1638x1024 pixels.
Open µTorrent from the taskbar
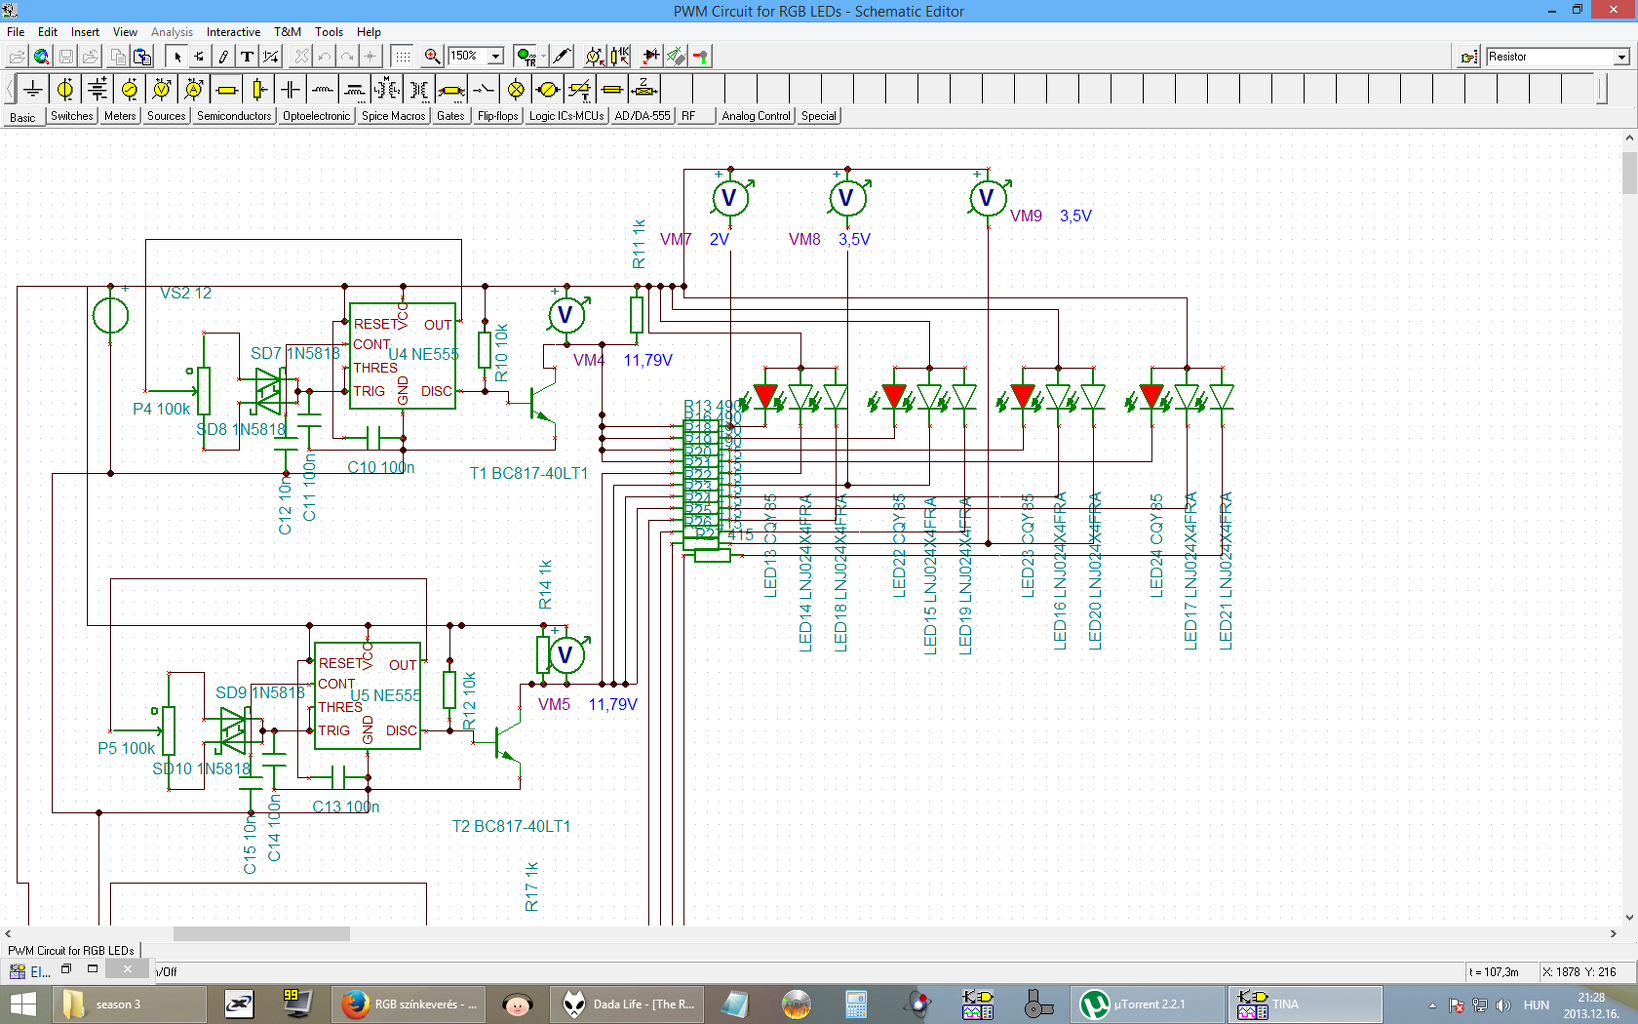(1148, 1004)
